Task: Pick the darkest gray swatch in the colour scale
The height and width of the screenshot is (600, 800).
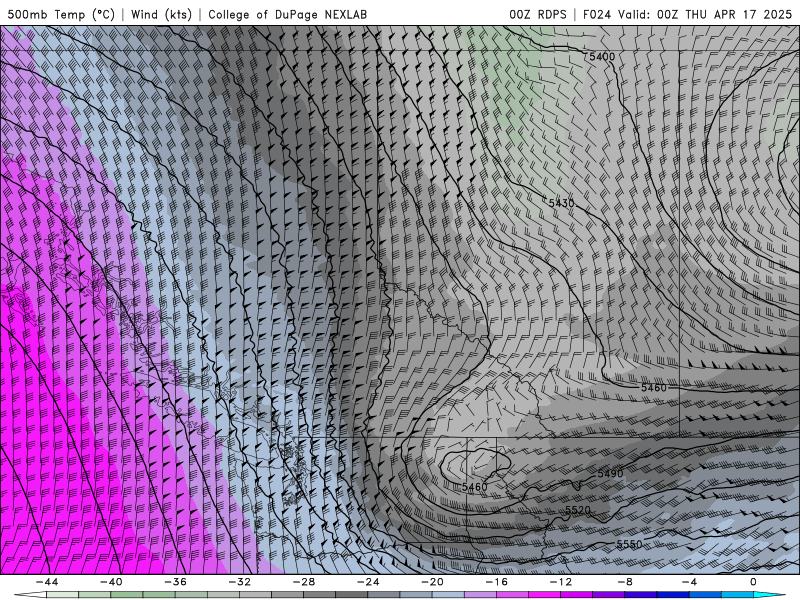Action: [352, 595]
